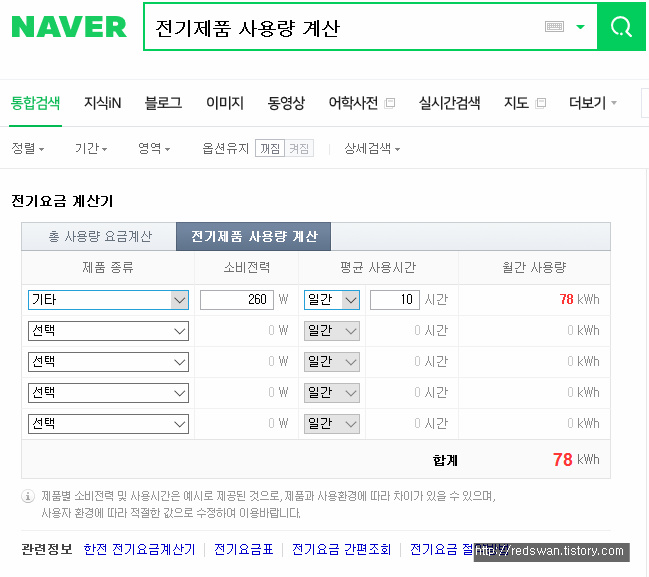Open the second row 선택 product dropdown
Image resolution: width=649 pixels, height=577 pixels.
click(108, 331)
